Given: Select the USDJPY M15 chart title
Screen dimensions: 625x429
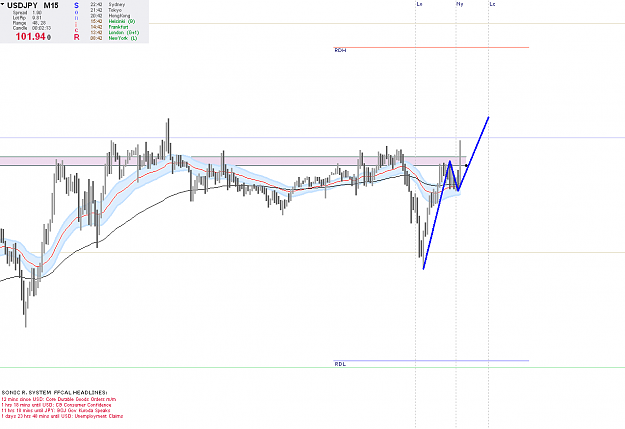Looking at the screenshot, I should [x=33, y=5].
